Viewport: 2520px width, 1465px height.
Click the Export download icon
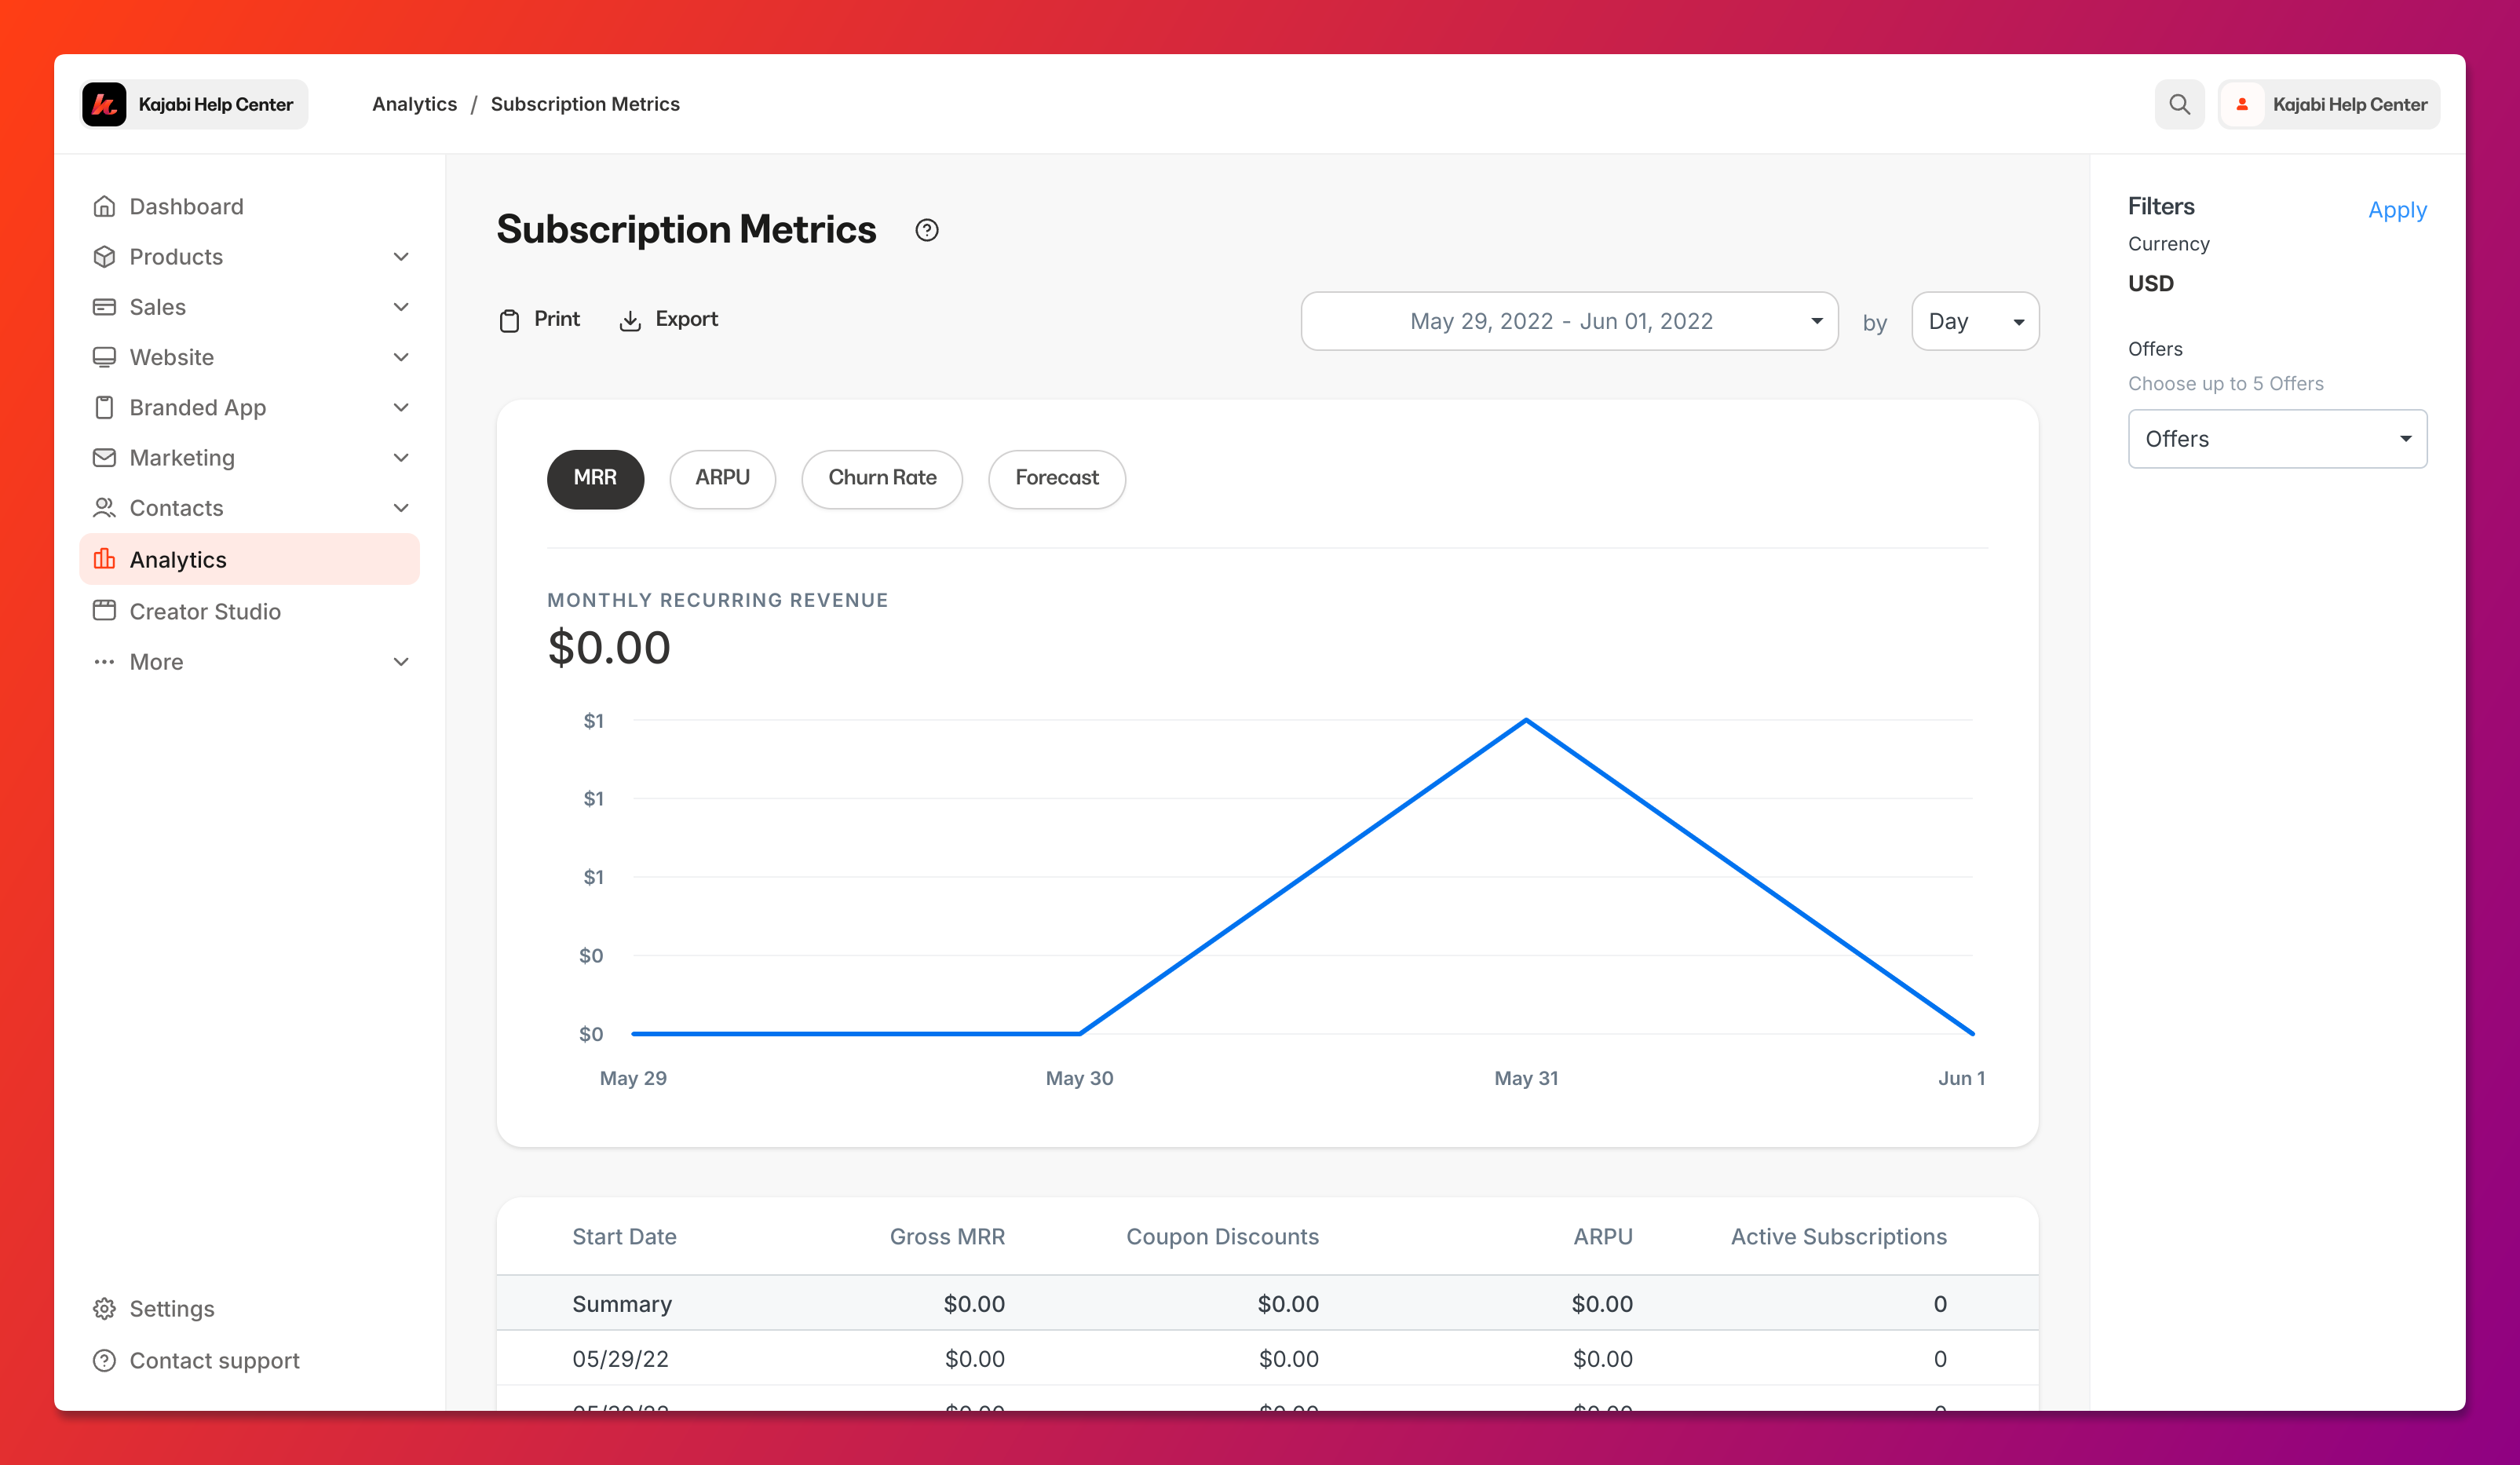click(630, 320)
